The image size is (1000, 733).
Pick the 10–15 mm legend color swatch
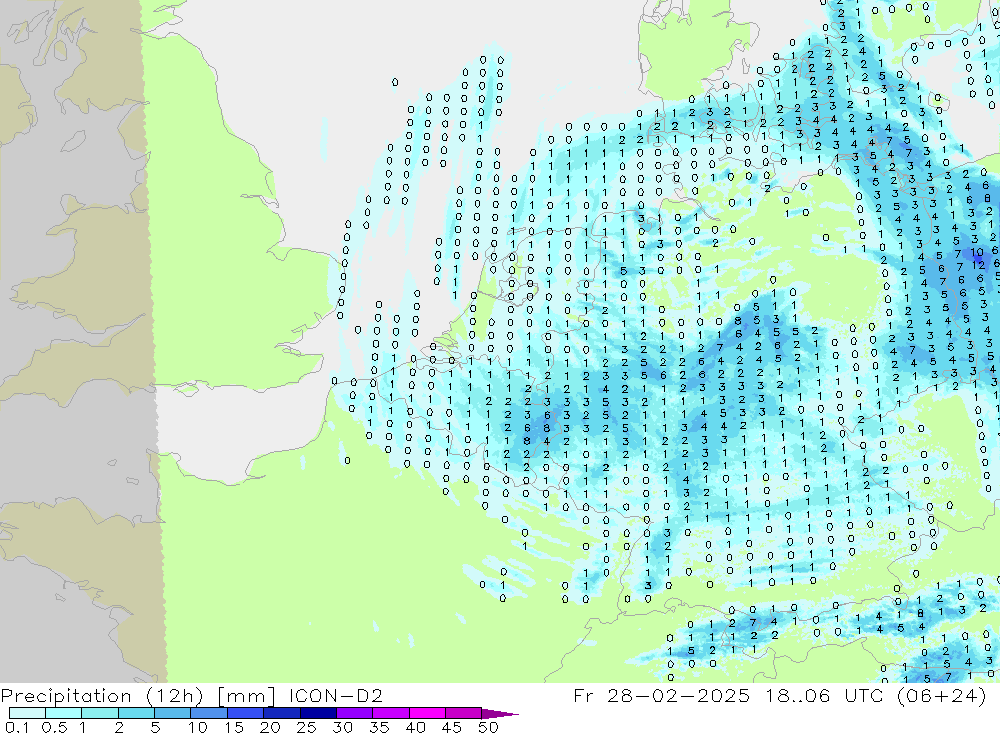(x=209, y=713)
